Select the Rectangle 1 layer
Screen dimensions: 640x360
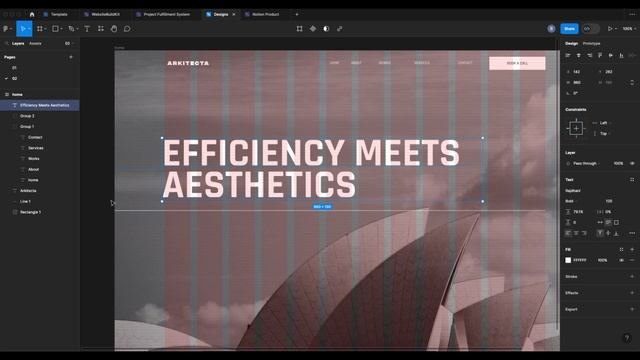[x=40, y=212]
